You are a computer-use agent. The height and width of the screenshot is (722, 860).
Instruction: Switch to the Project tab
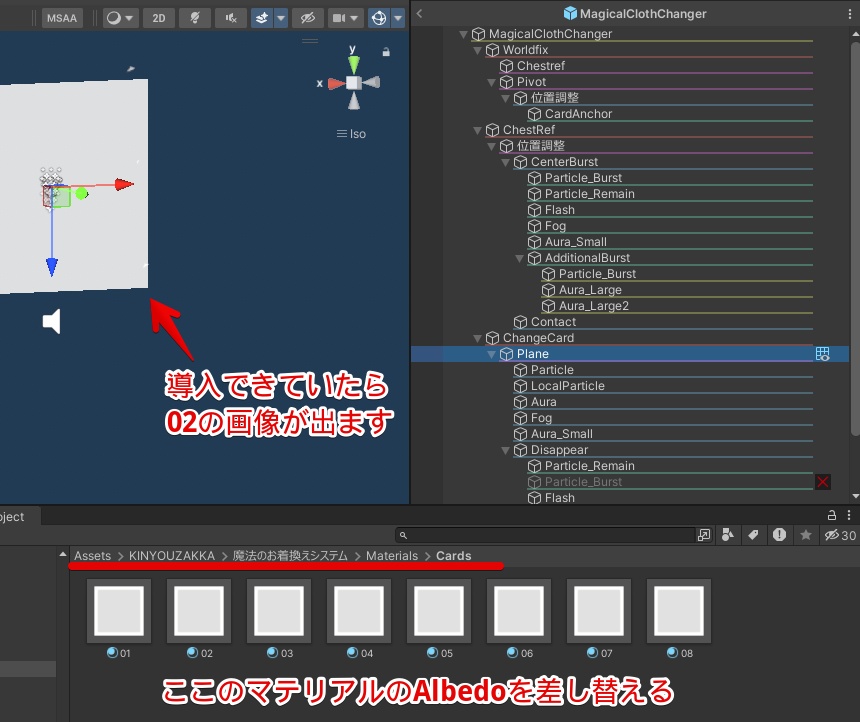(12, 517)
